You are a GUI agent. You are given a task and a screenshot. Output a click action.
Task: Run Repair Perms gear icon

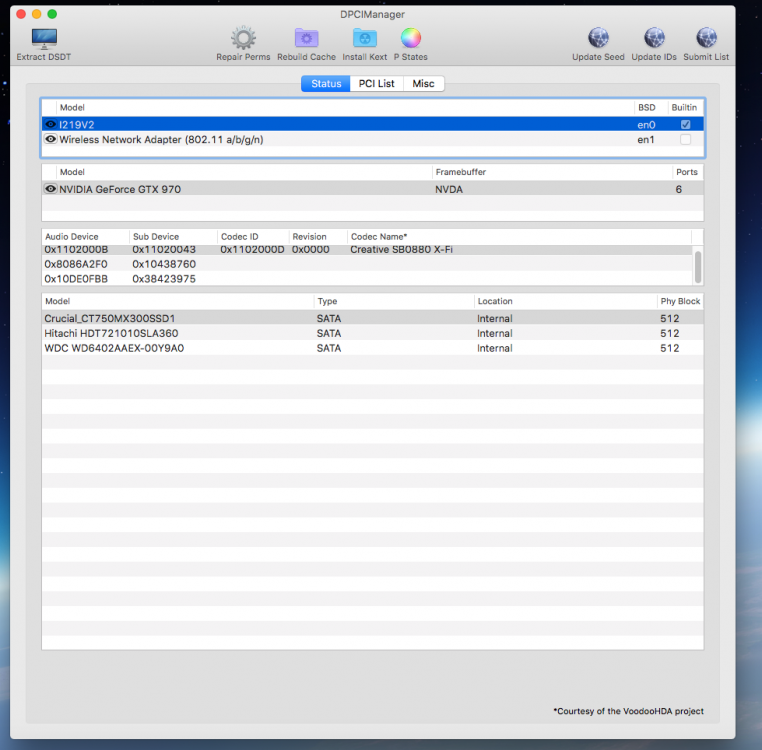pos(243,38)
